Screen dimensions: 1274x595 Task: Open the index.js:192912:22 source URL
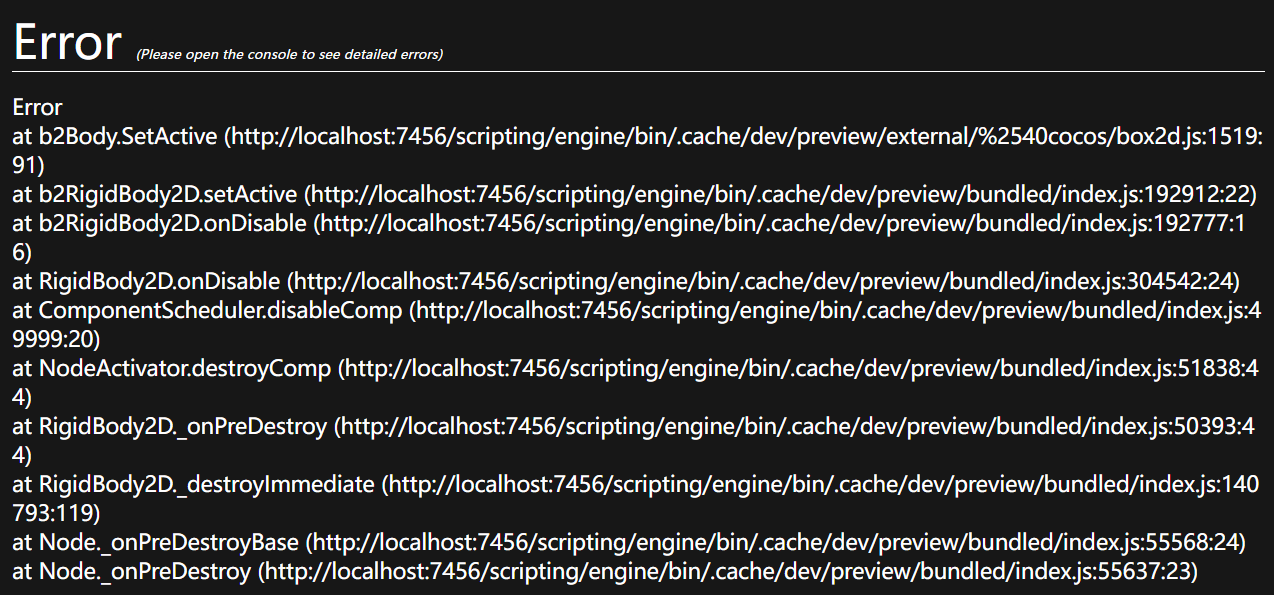pyautogui.click(x=780, y=194)
